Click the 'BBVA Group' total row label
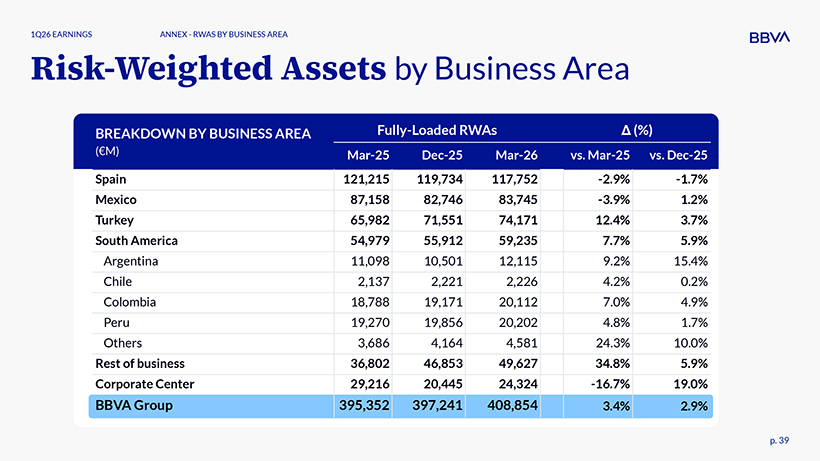 (134, 405)
